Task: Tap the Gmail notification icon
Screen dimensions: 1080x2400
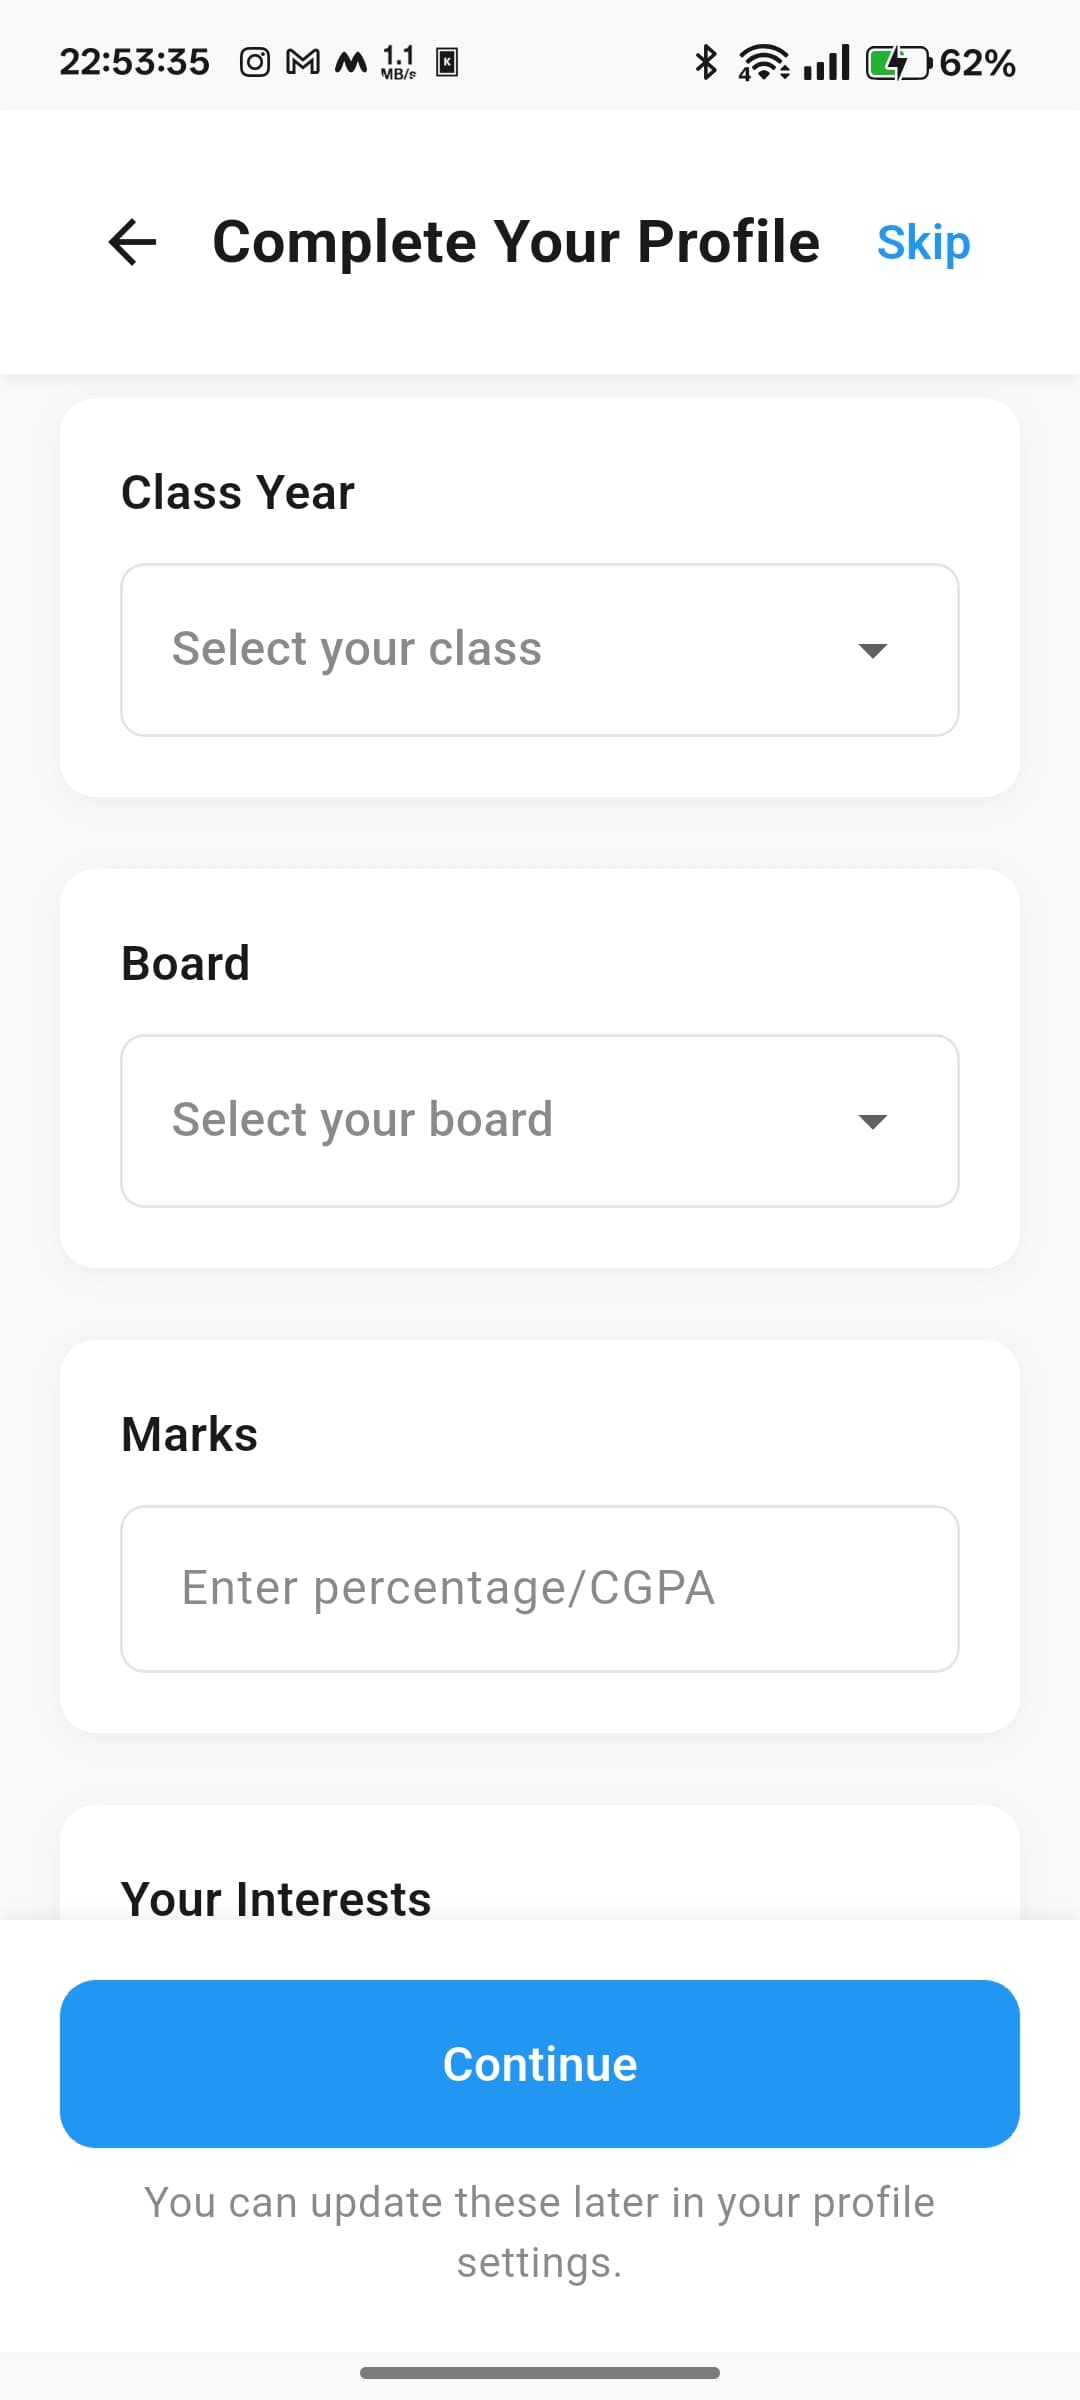Action: pyautogui.click(x=303, y=63)
